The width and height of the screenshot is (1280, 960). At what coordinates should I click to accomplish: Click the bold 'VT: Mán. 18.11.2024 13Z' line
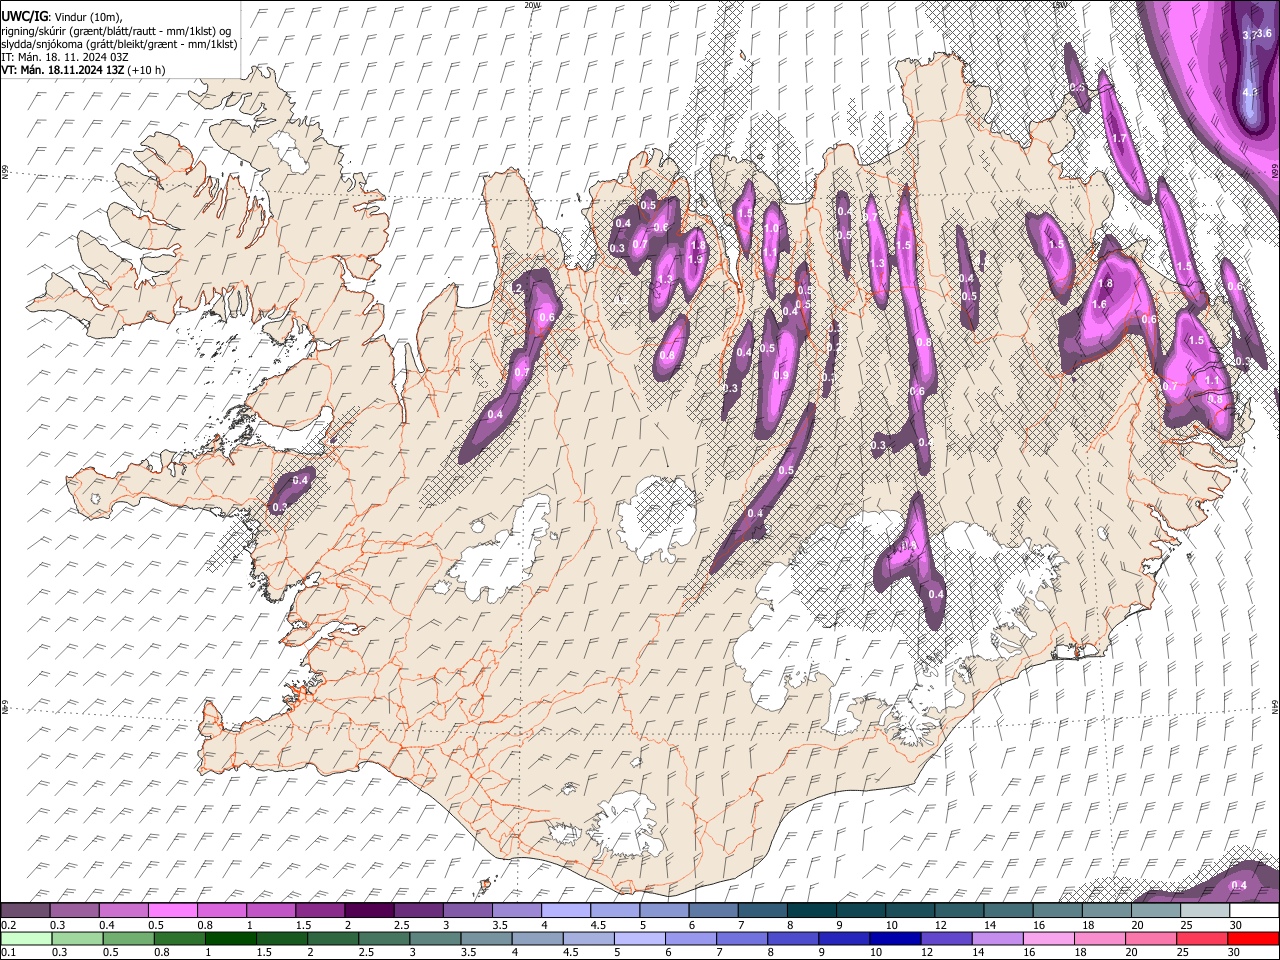pyautogui.click(x=84, y=70)
